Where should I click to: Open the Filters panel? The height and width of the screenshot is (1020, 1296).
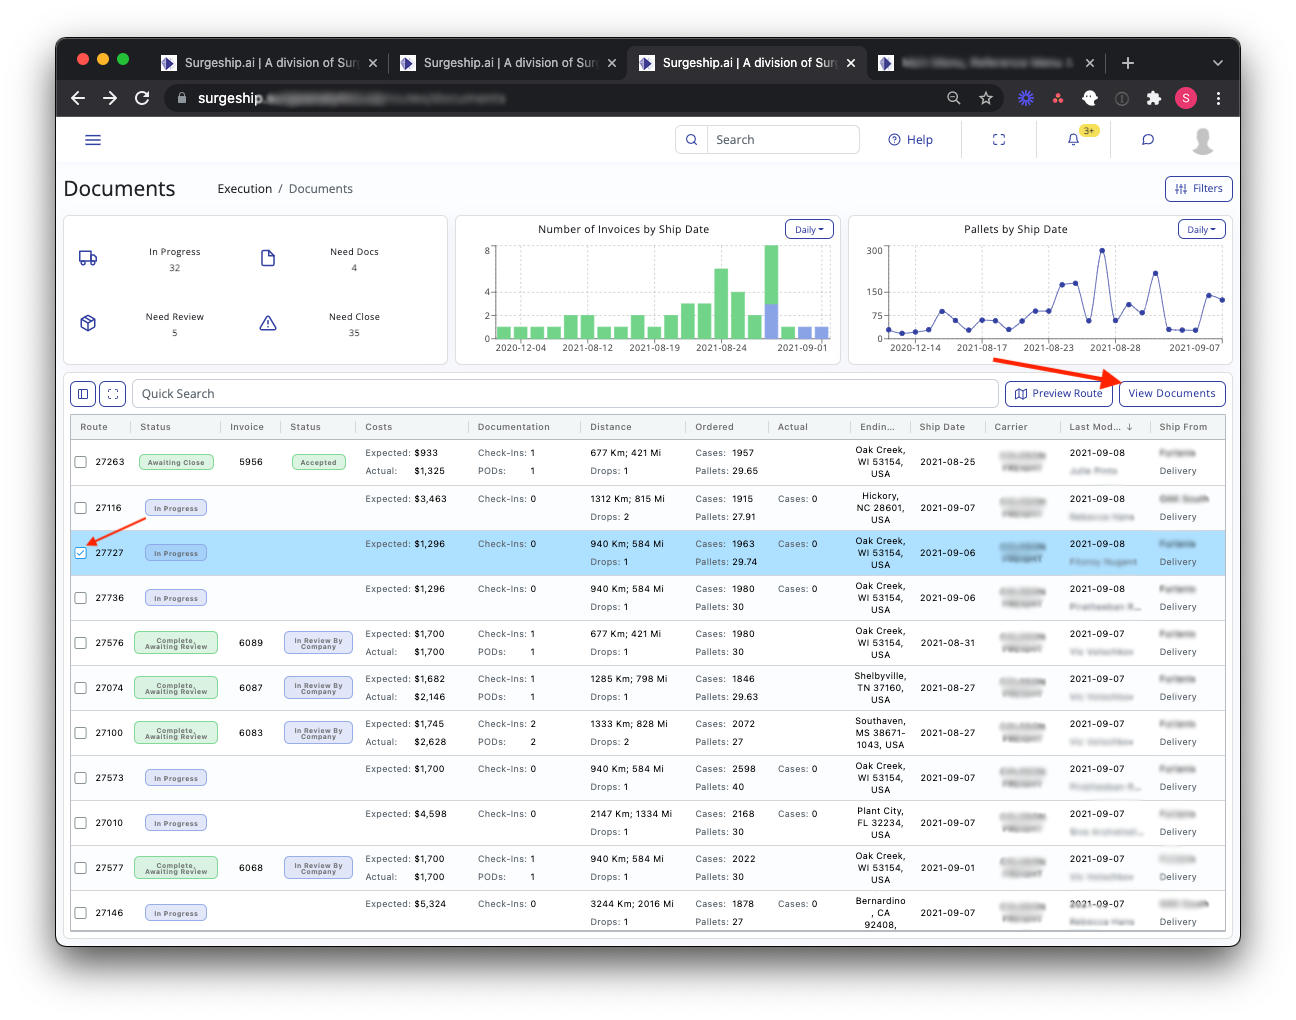pyautogui.click(x=1199, y=189)
